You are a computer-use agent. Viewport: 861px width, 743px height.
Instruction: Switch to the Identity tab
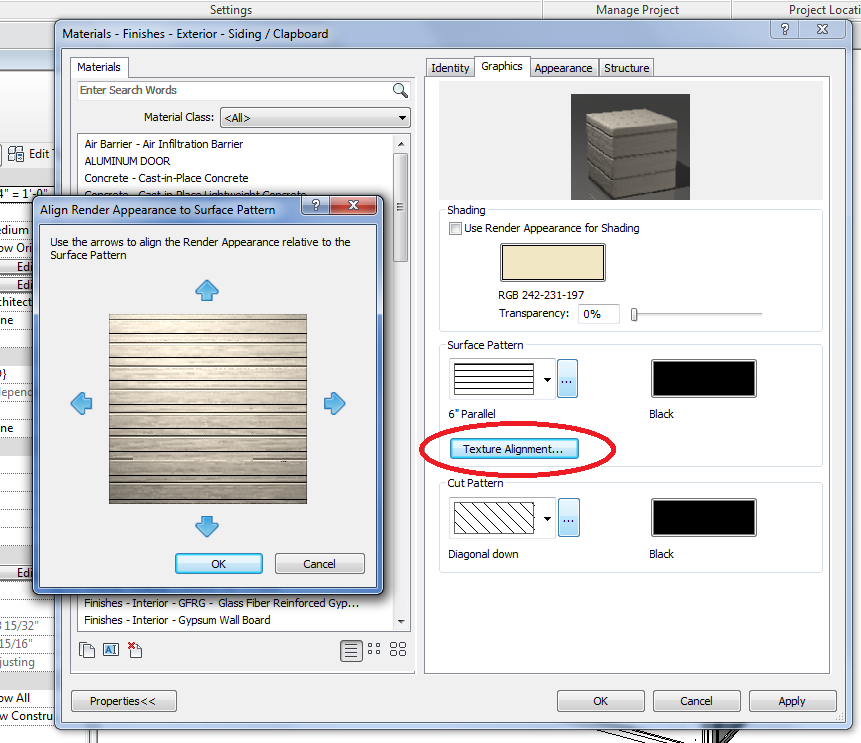tap(450, 68)
